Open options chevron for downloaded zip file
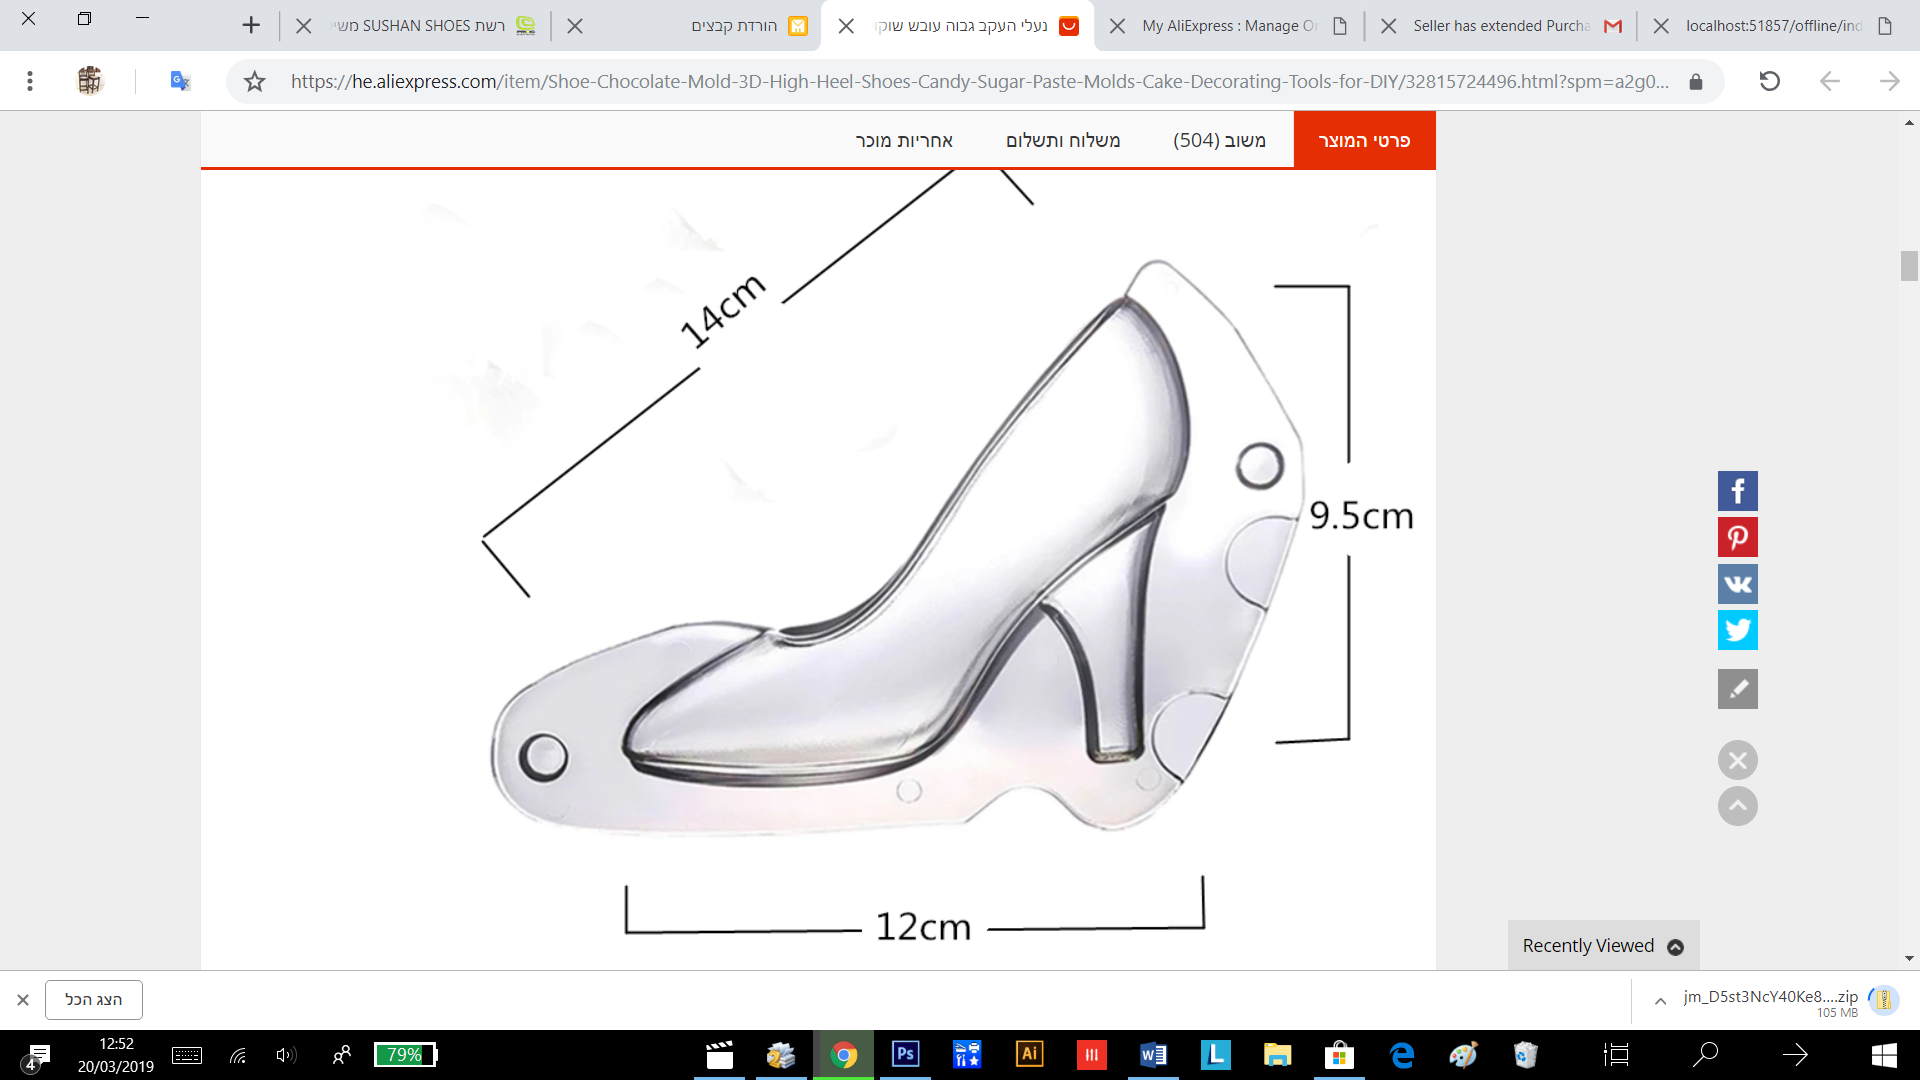Screen dimensions: 1920x1080 pos(1660,1001)
